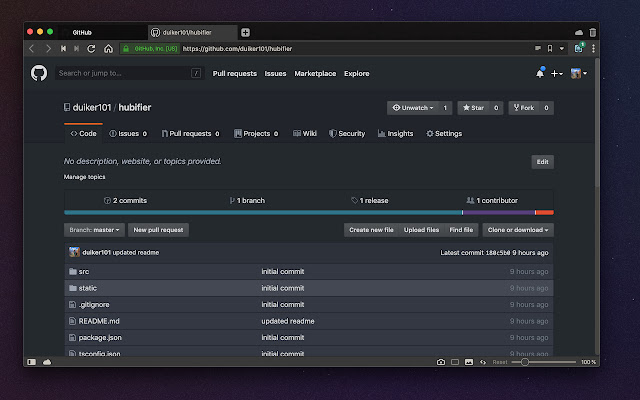The width and height of the screenshot is (640, 400).
Task: Star the repository
Action: point(473,108)
